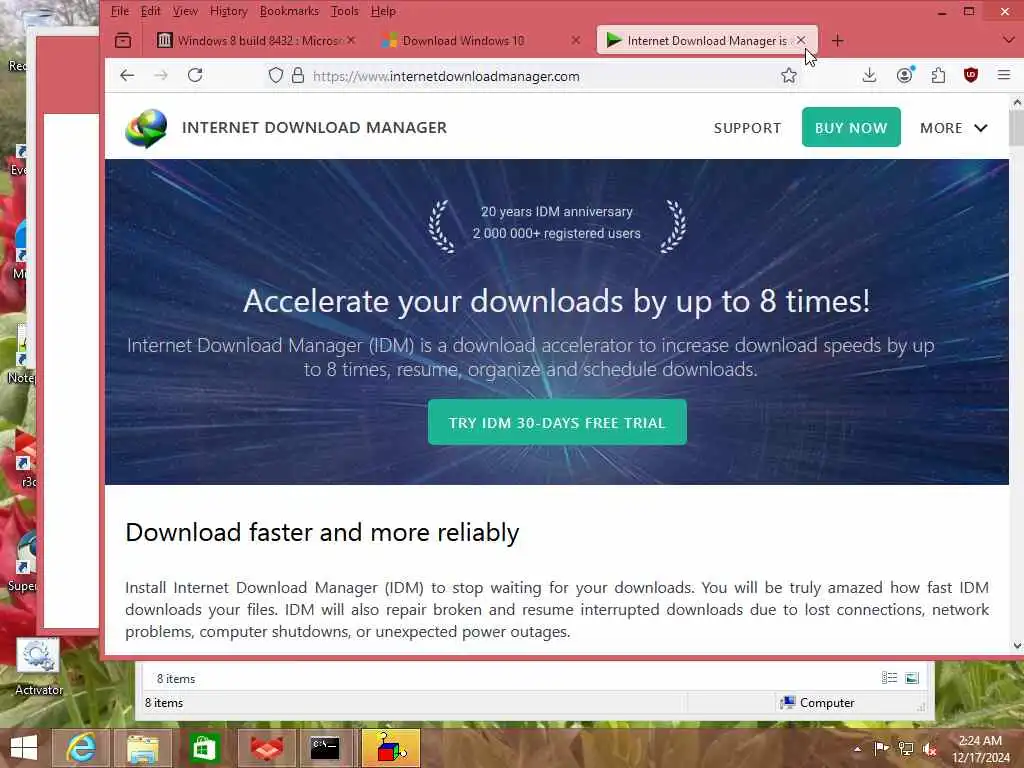Click the page vertical scrollbar thumb
The width and height of the screenshot is (1024, 768).
[x=1016, y=128]
